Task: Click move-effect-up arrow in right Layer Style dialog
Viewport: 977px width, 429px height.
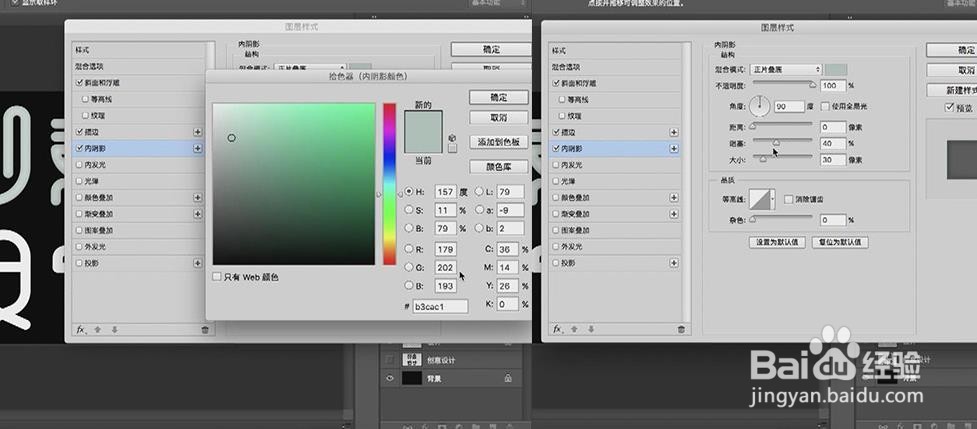Action: point(574,329)
